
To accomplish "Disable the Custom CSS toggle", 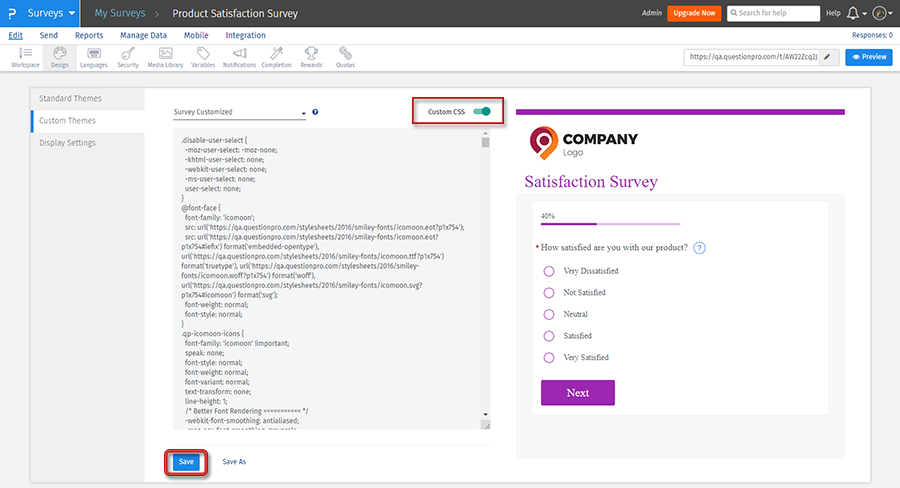I will (483, 111).
